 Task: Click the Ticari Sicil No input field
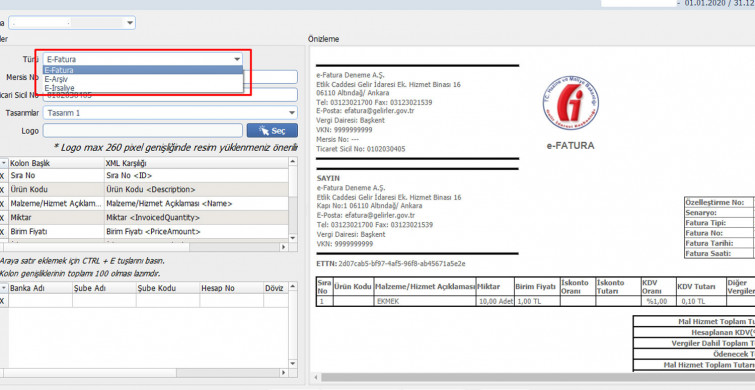point(170,95)
